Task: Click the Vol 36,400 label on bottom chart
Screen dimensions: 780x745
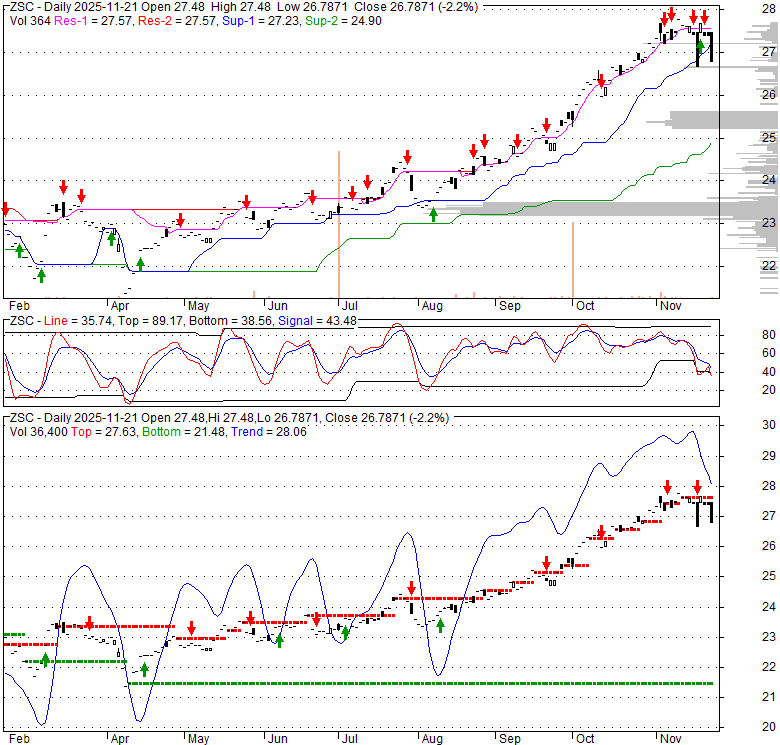Action: point(39,431)
